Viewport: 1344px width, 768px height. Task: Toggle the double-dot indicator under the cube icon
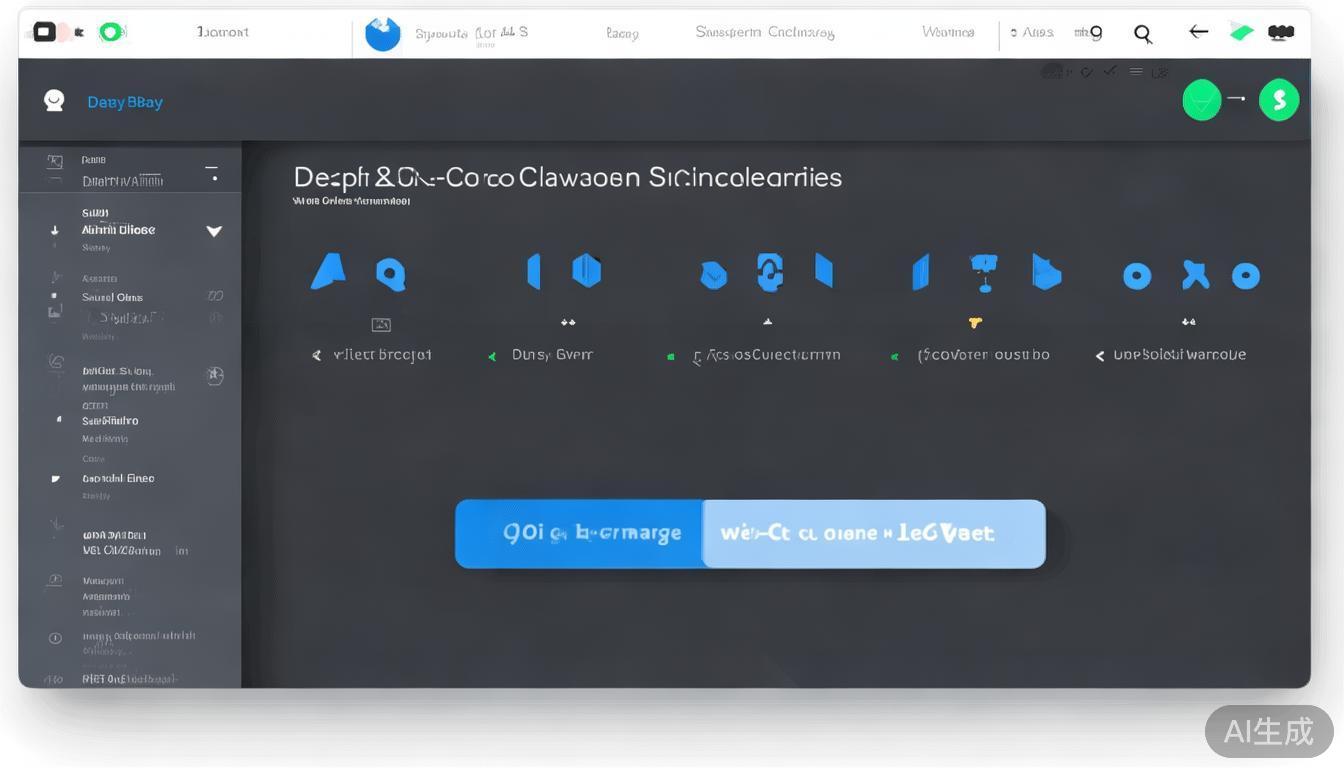[568, 322]
